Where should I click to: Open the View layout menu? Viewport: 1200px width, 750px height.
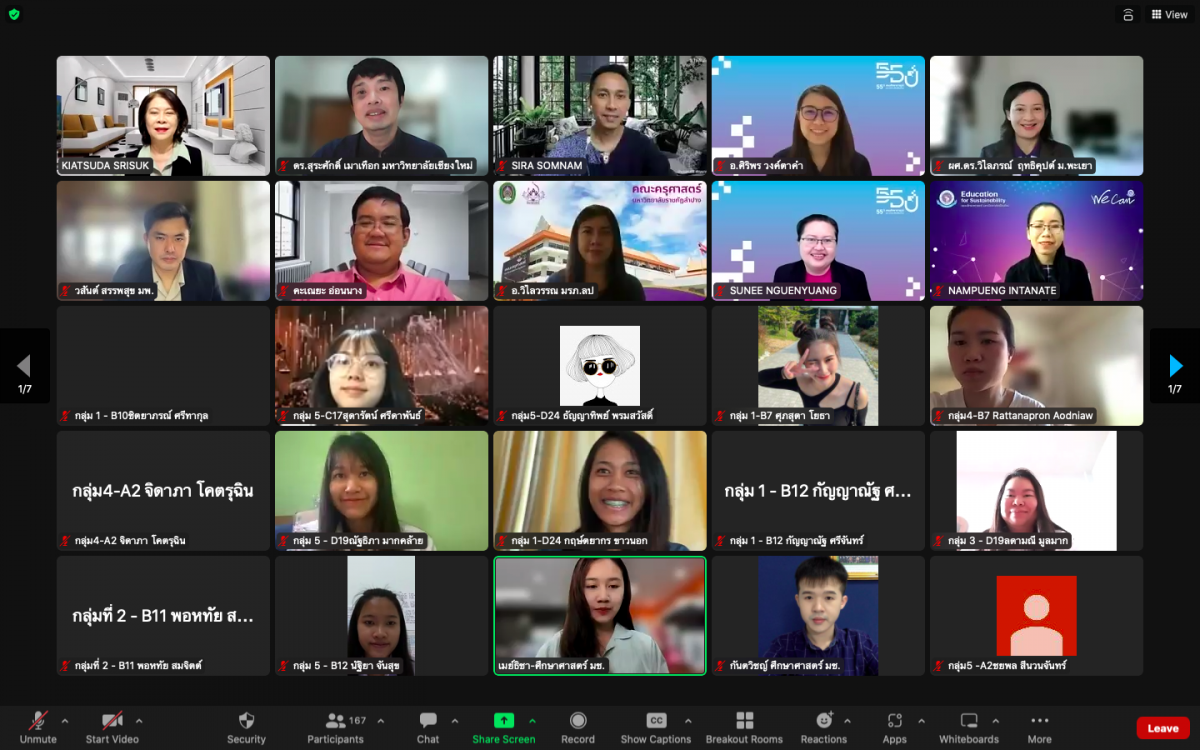(1169, 14)
